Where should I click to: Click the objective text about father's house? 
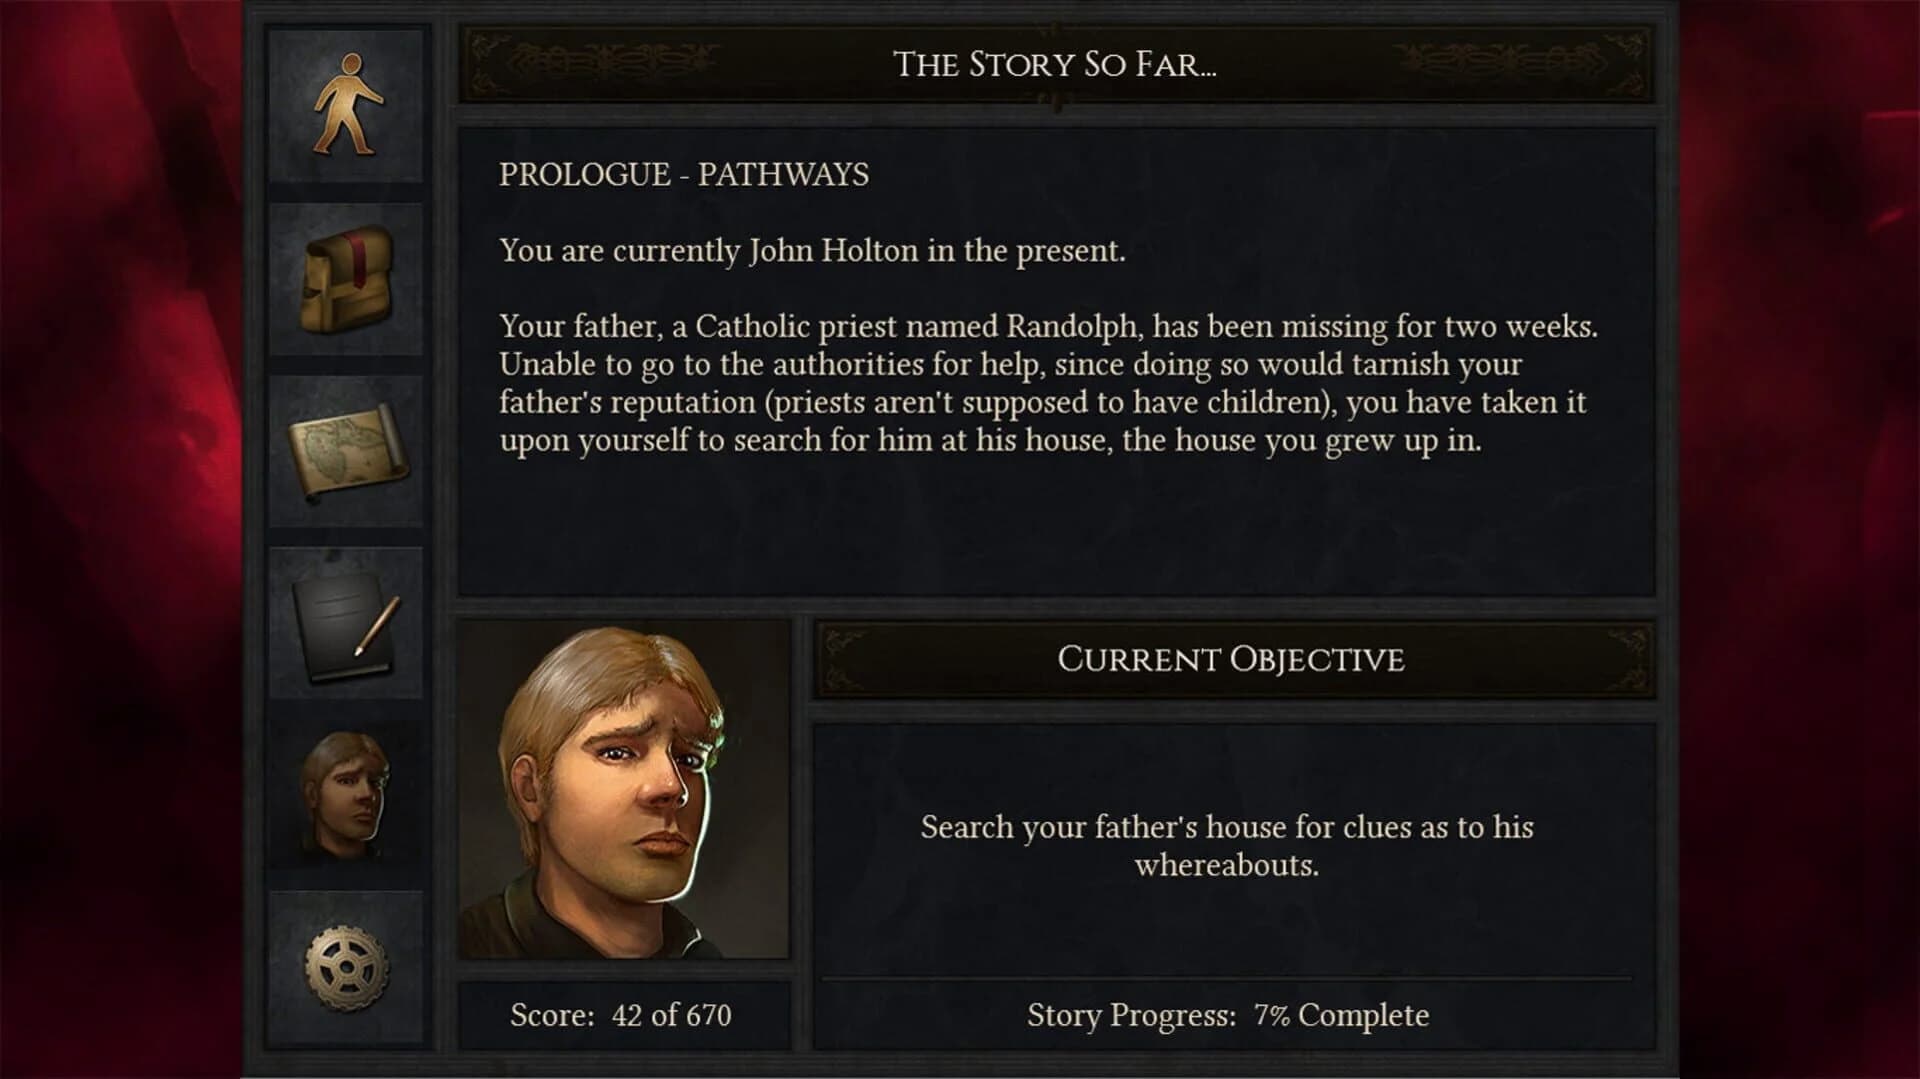click(x=1227, y=846)
